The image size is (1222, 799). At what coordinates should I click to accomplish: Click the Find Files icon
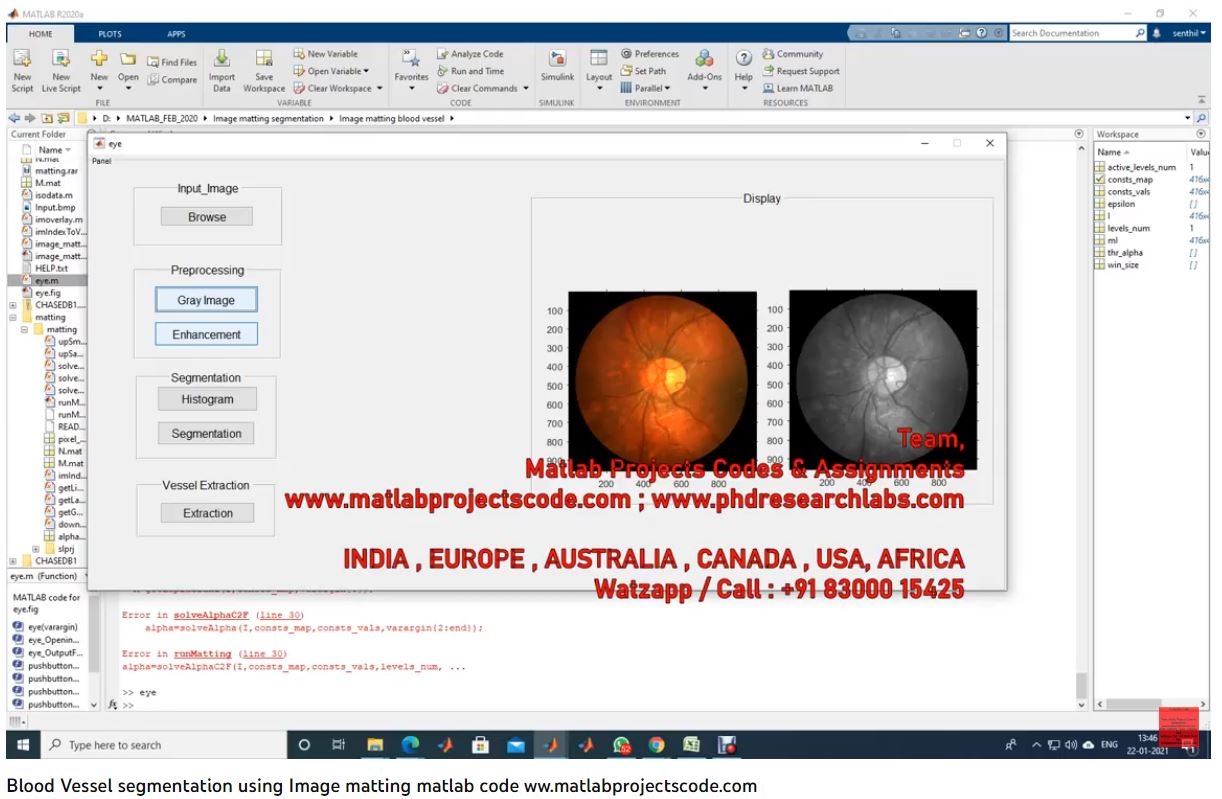(172, 62)
